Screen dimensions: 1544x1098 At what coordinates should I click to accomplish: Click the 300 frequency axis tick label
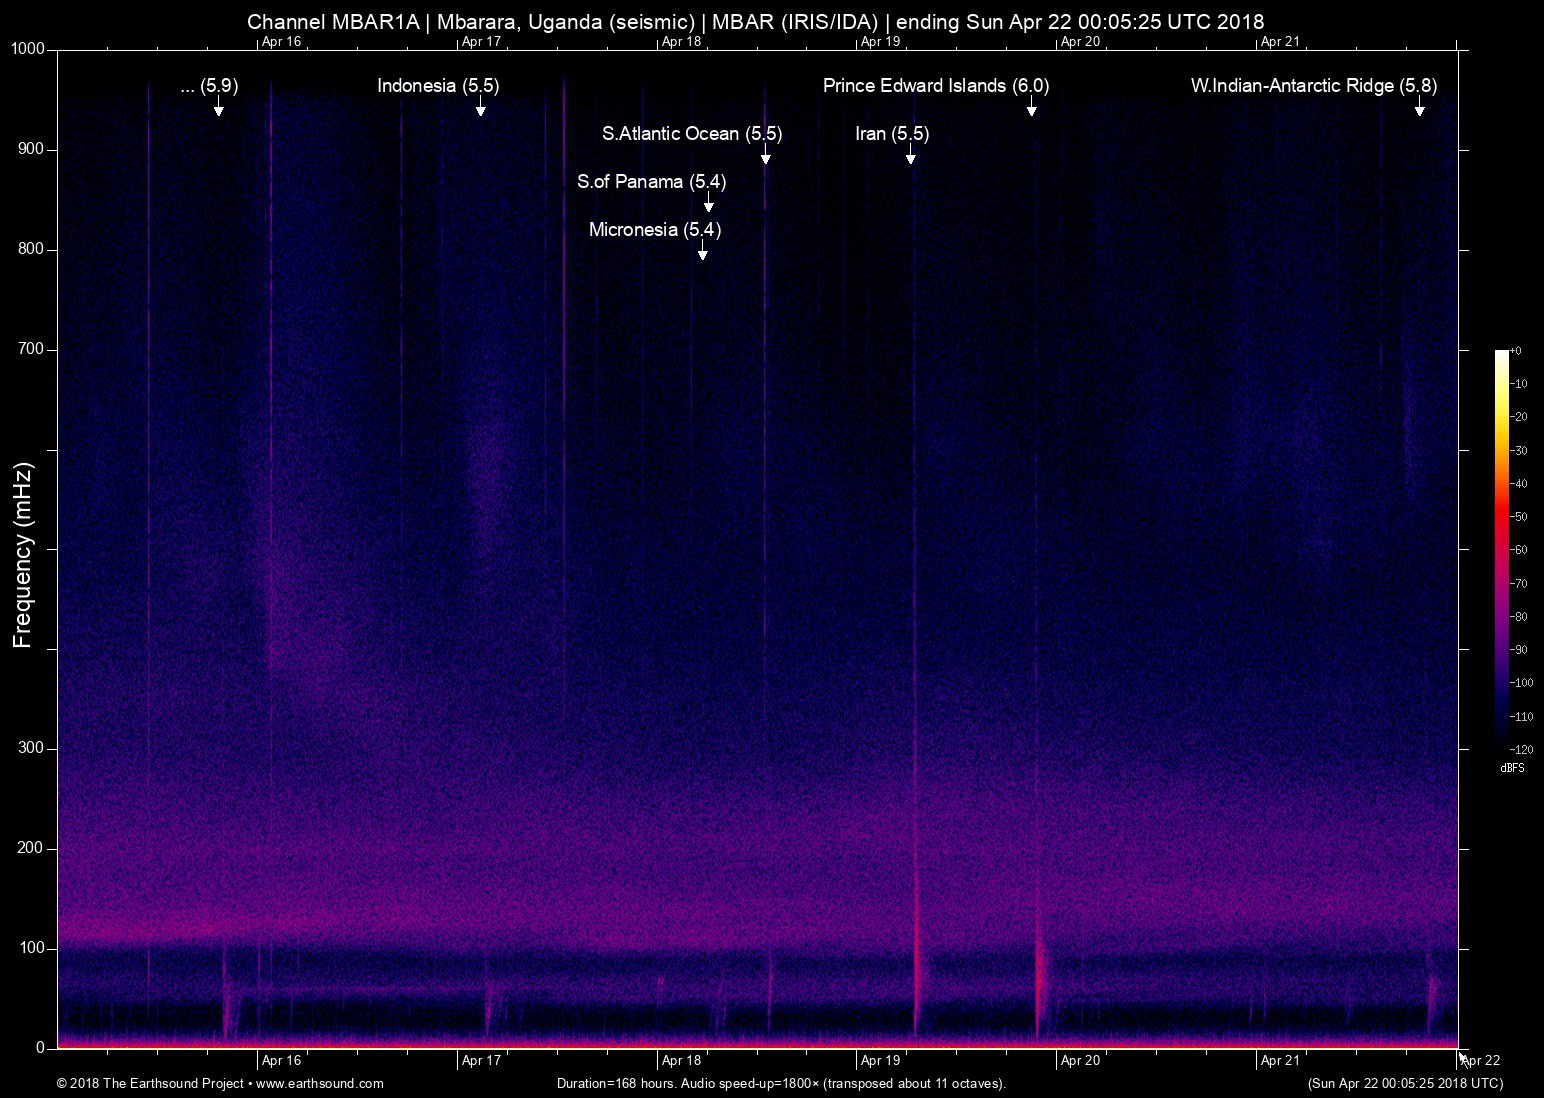tap(31, 748)
